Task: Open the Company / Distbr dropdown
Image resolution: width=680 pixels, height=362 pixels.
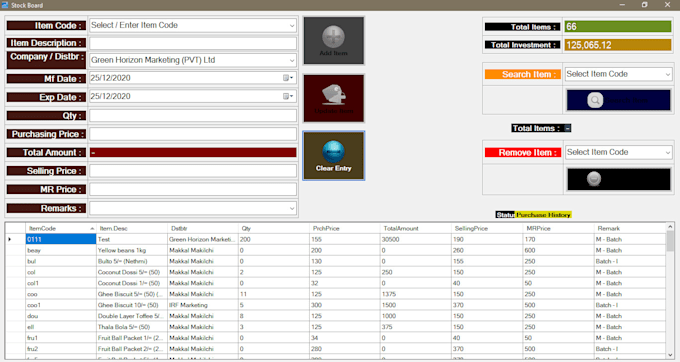Action: pyautogui.click(x=292, y=60)
